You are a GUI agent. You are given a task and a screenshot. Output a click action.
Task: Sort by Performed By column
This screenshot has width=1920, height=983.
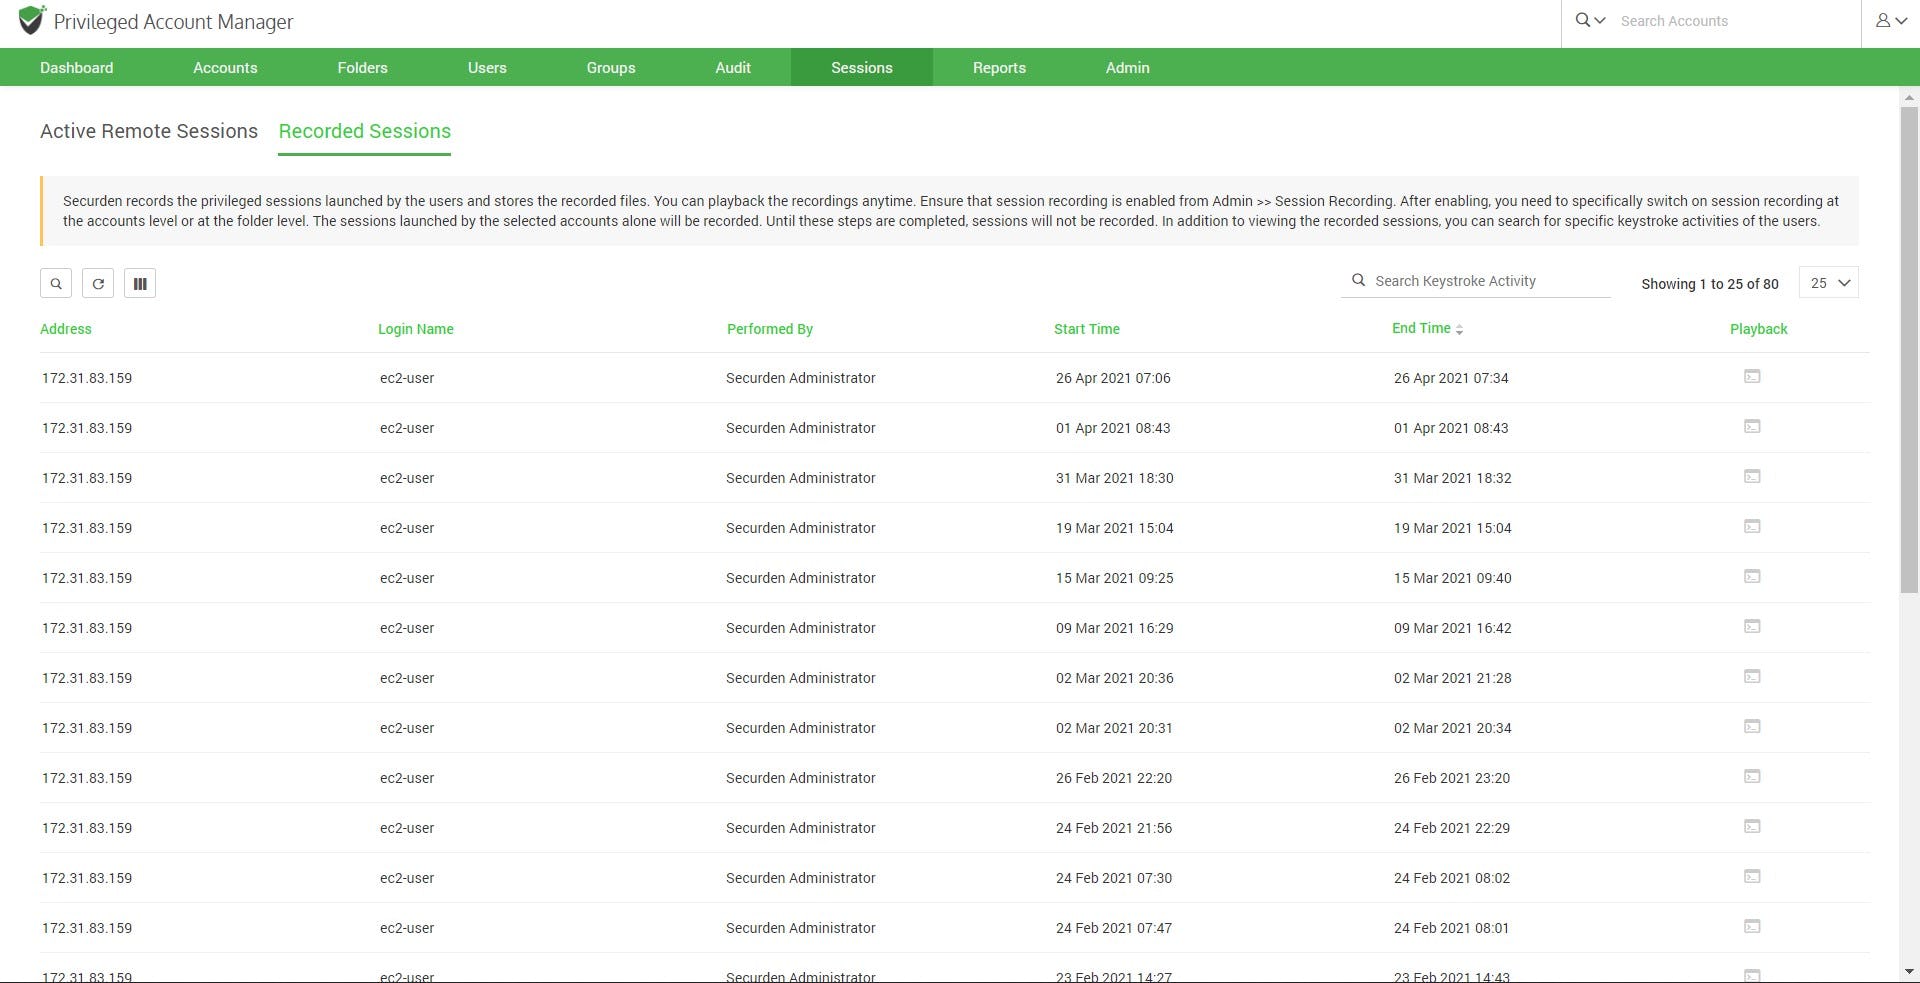pyautogui.click(x=770, y=329)
